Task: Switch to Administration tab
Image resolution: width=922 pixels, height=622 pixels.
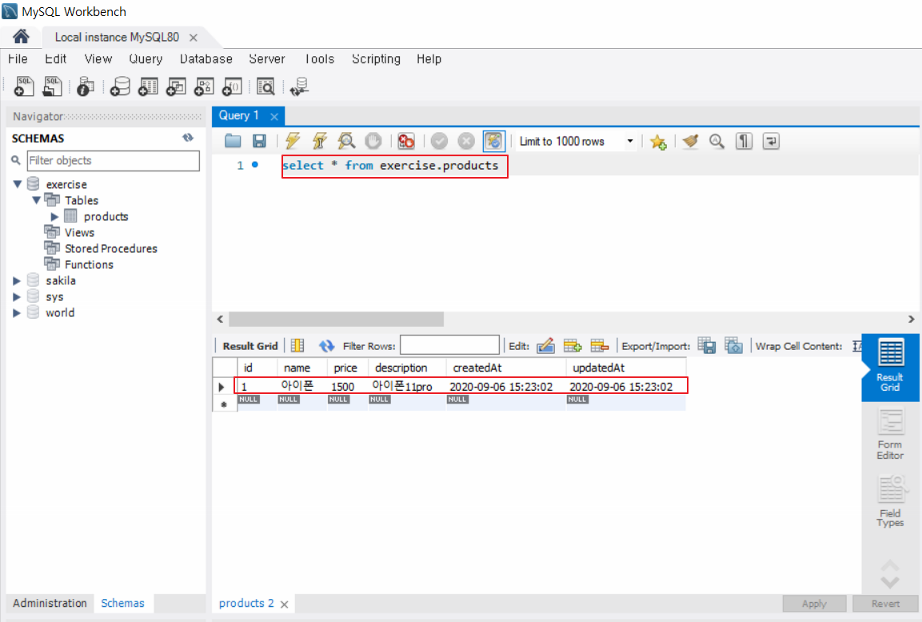Action: point(49,603)
